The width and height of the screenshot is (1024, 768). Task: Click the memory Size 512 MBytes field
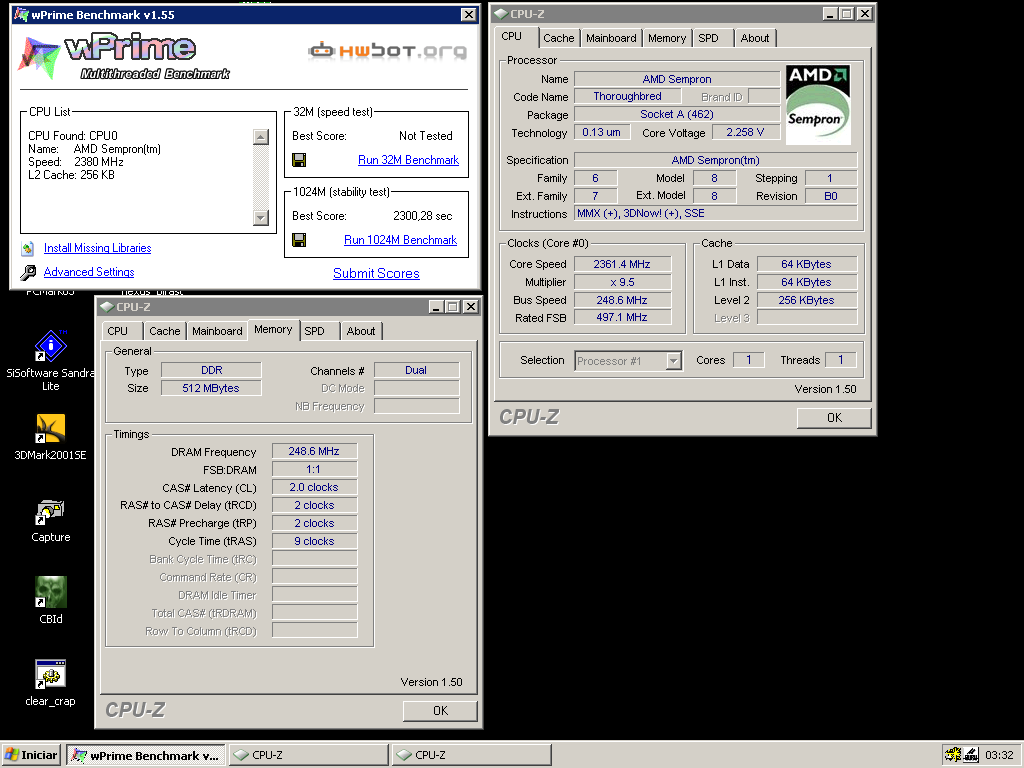[x=211, y=388]
